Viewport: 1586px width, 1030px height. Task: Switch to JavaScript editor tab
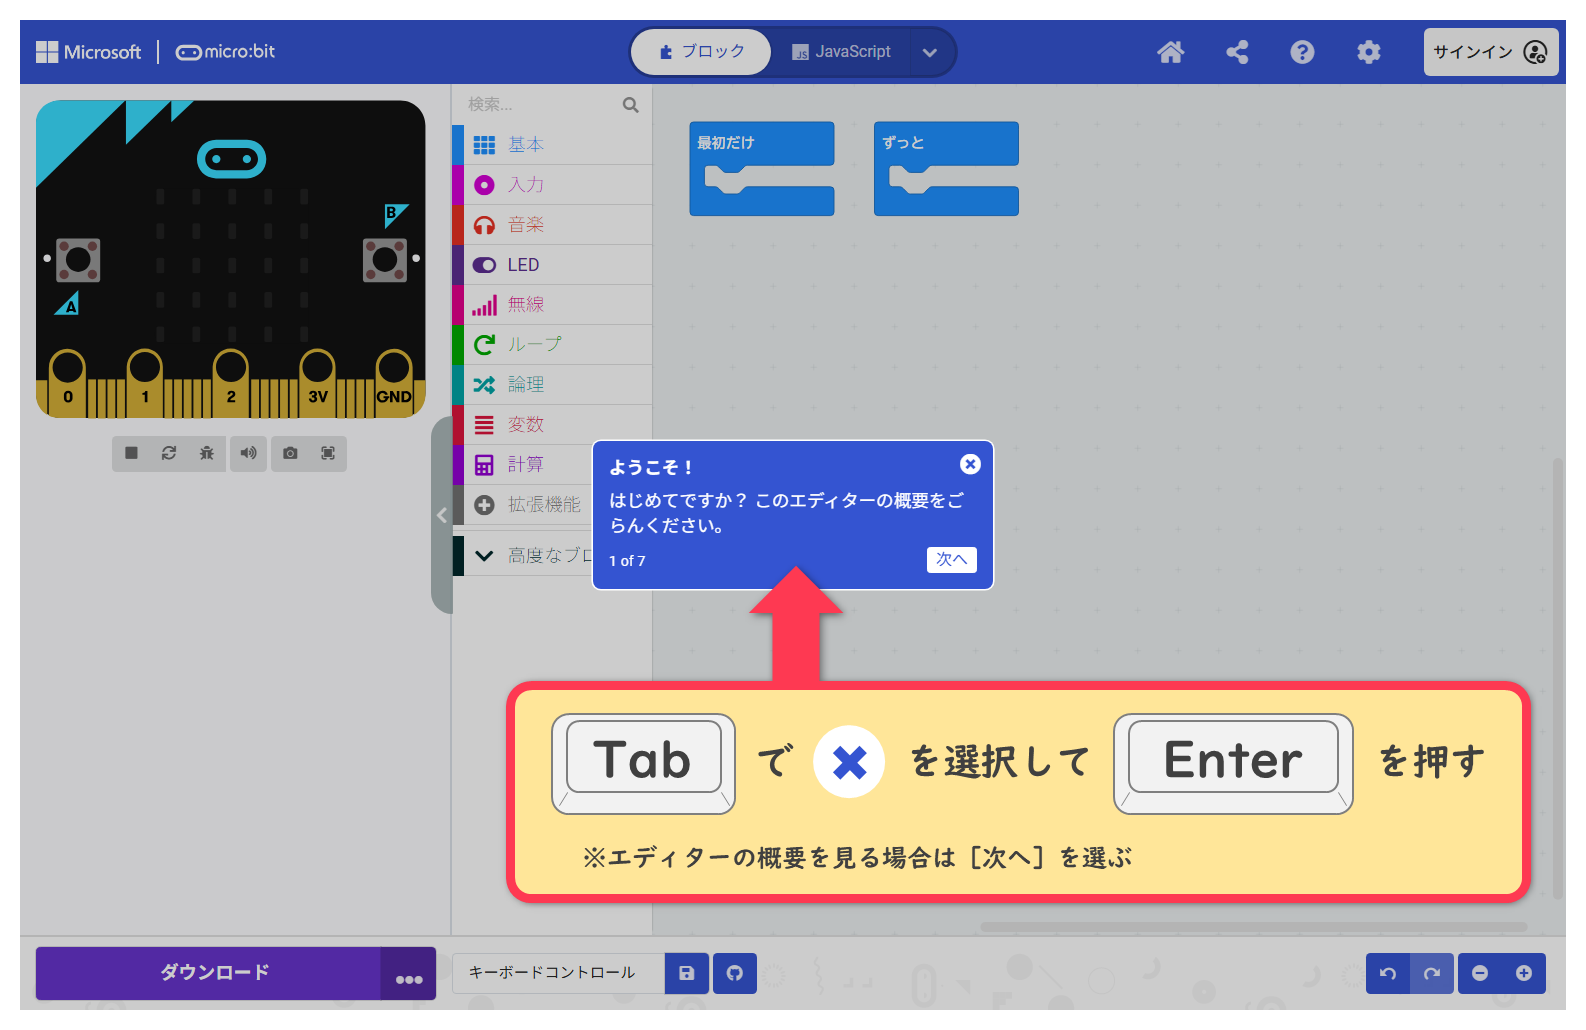pos(841,52)
